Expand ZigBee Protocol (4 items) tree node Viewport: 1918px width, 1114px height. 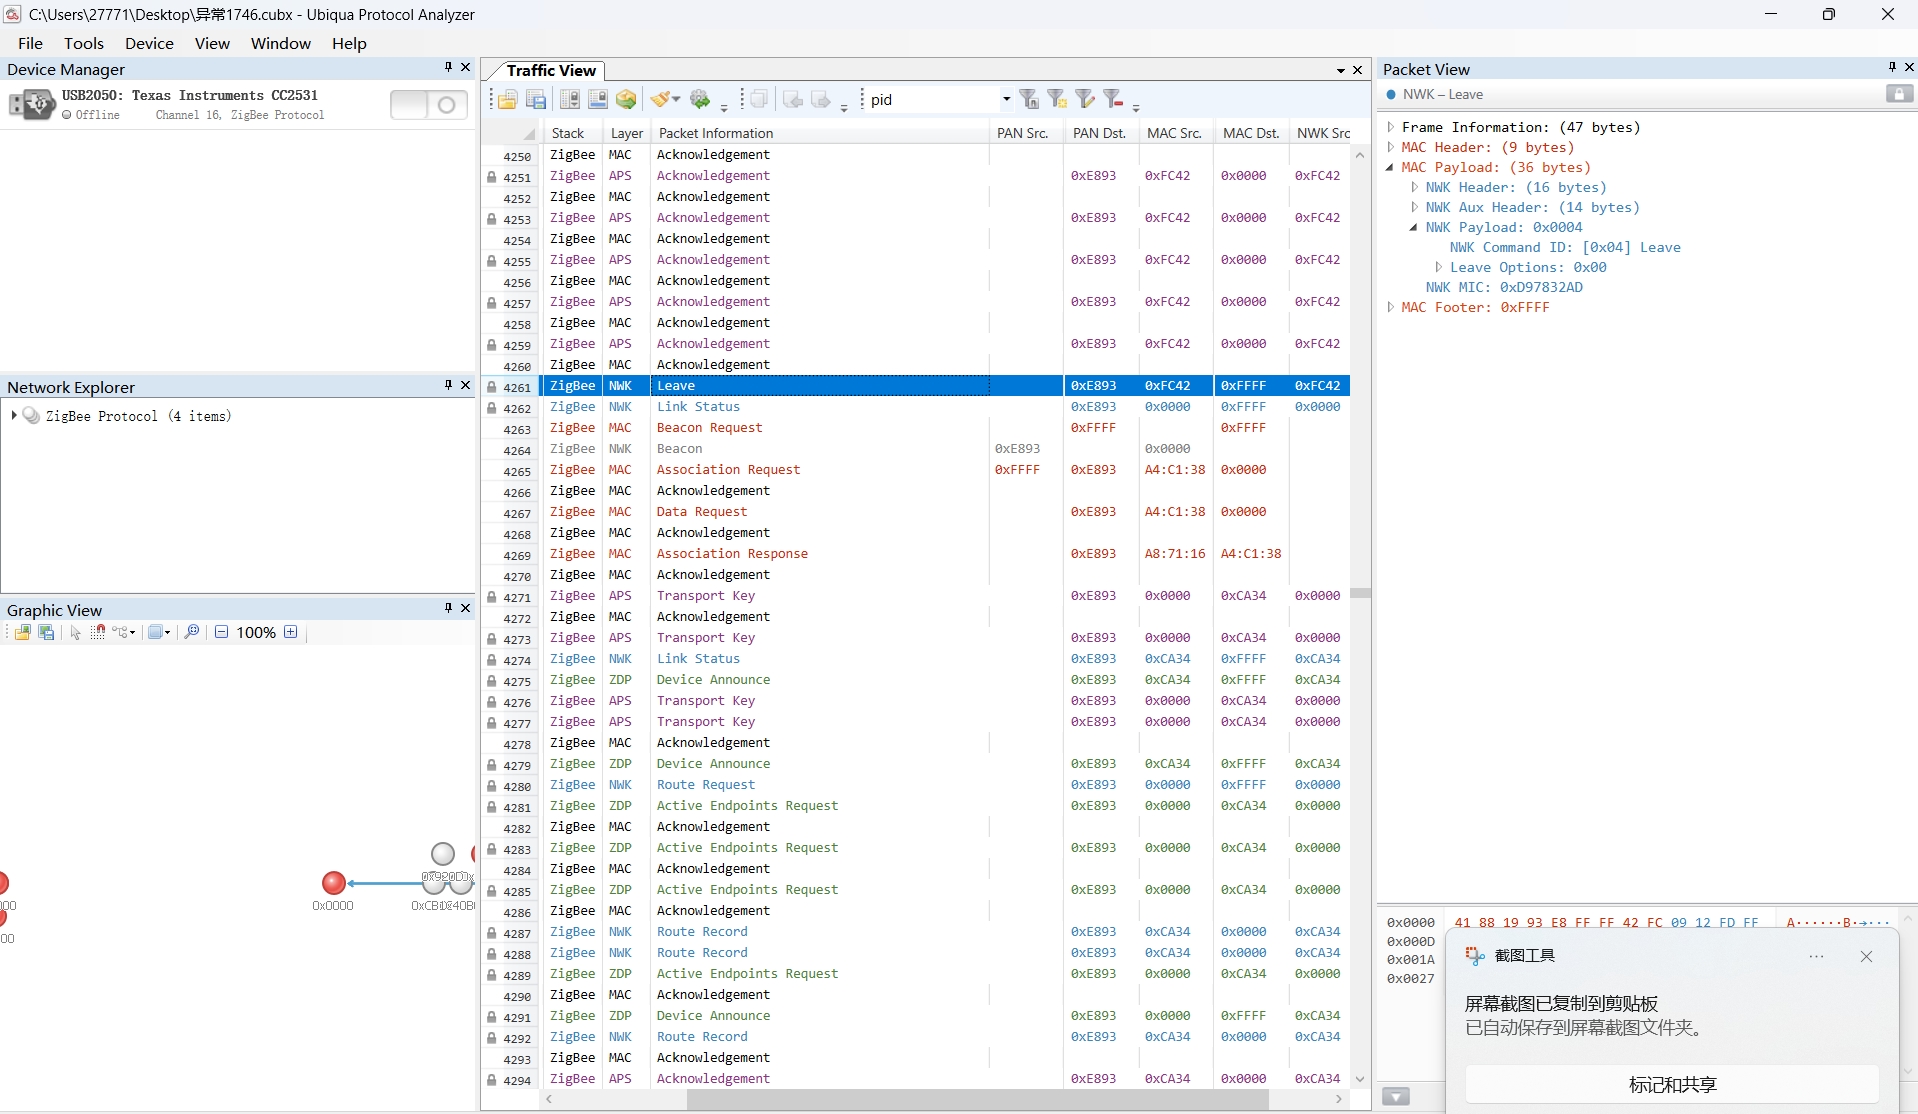(14, 415)
